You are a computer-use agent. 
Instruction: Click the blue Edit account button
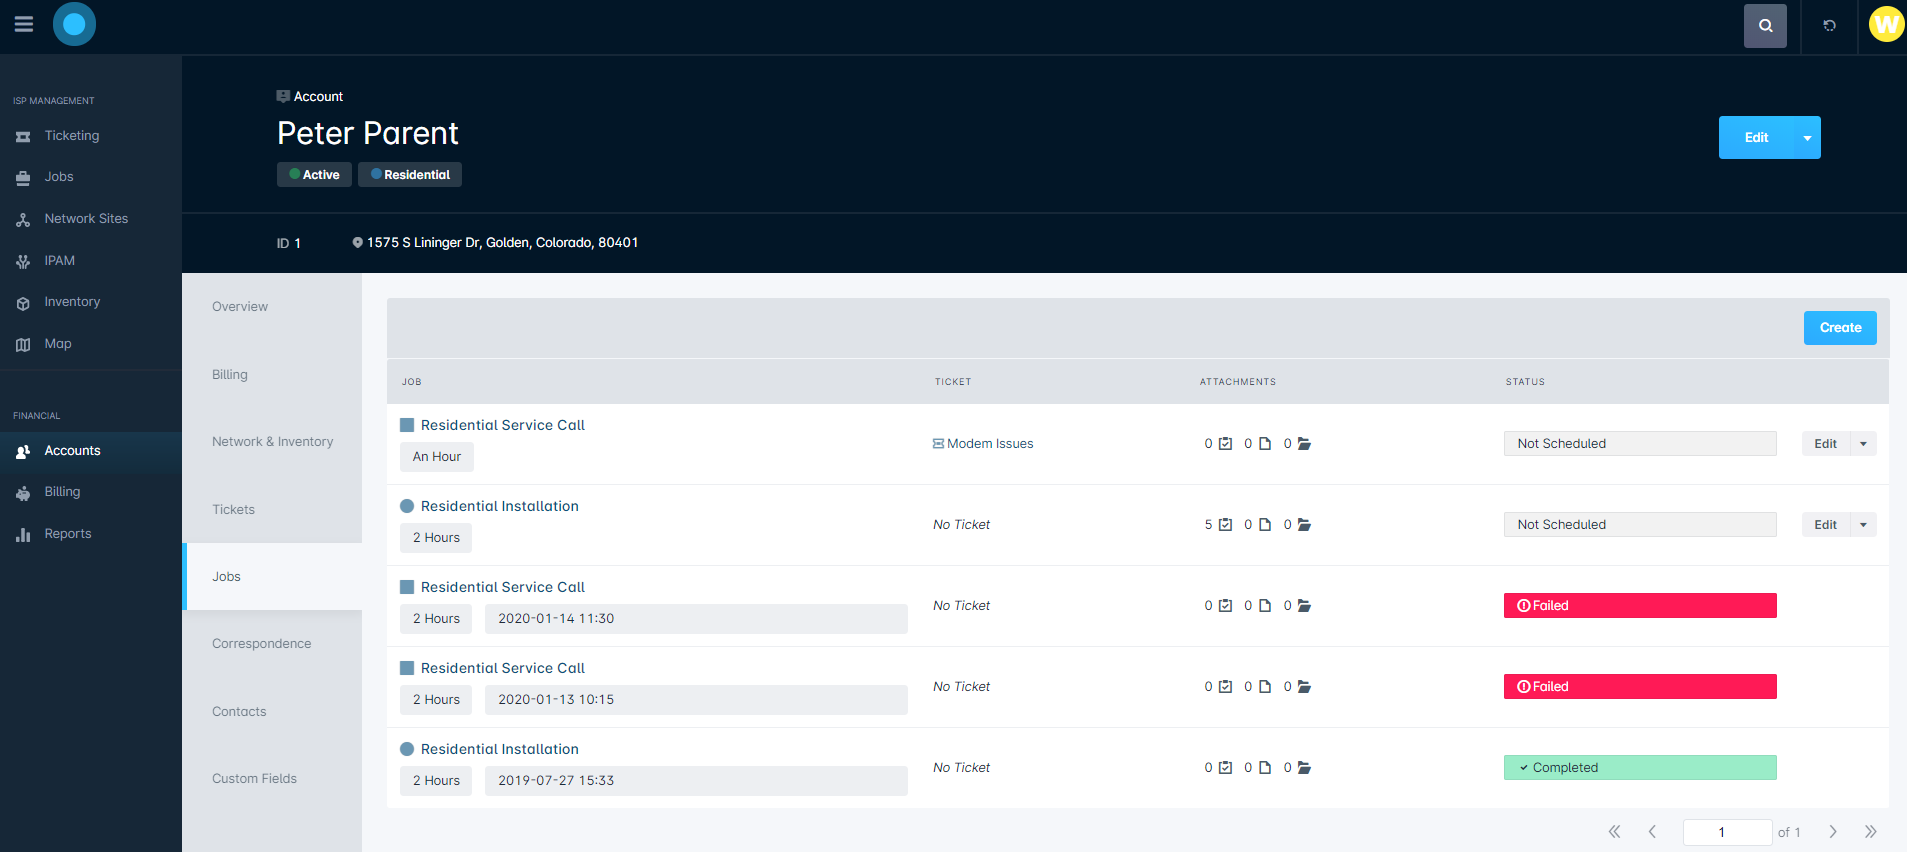pos(1756,138)
